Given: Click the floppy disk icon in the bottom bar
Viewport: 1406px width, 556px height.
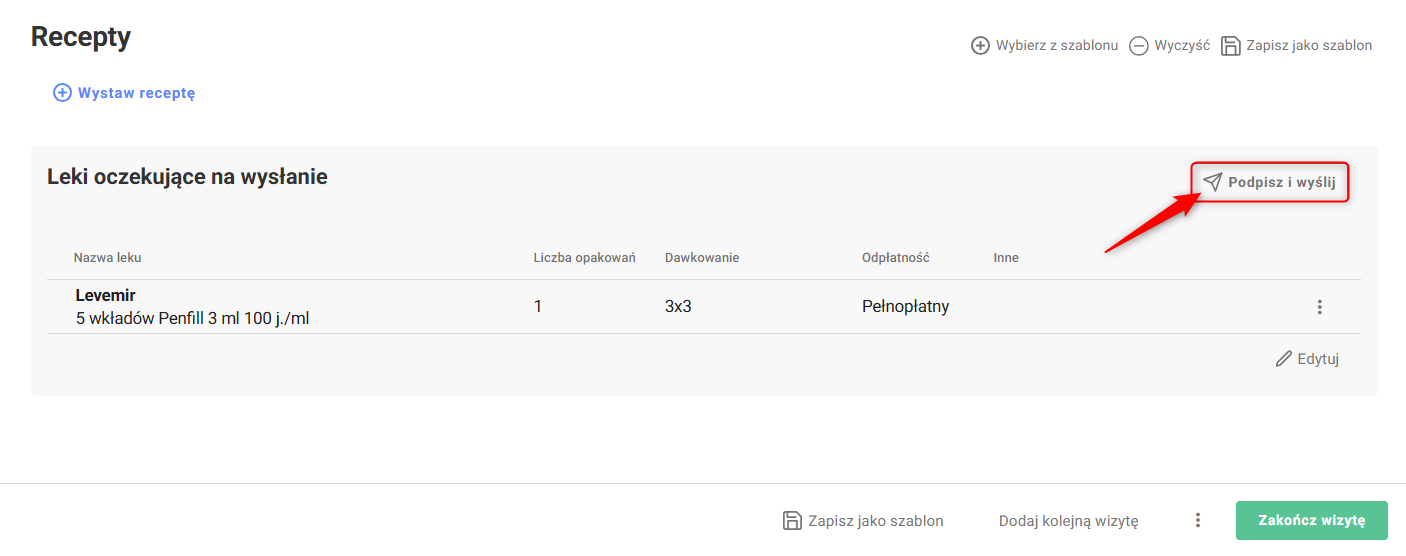Looking at the screenshot, I should coord(792,520).
